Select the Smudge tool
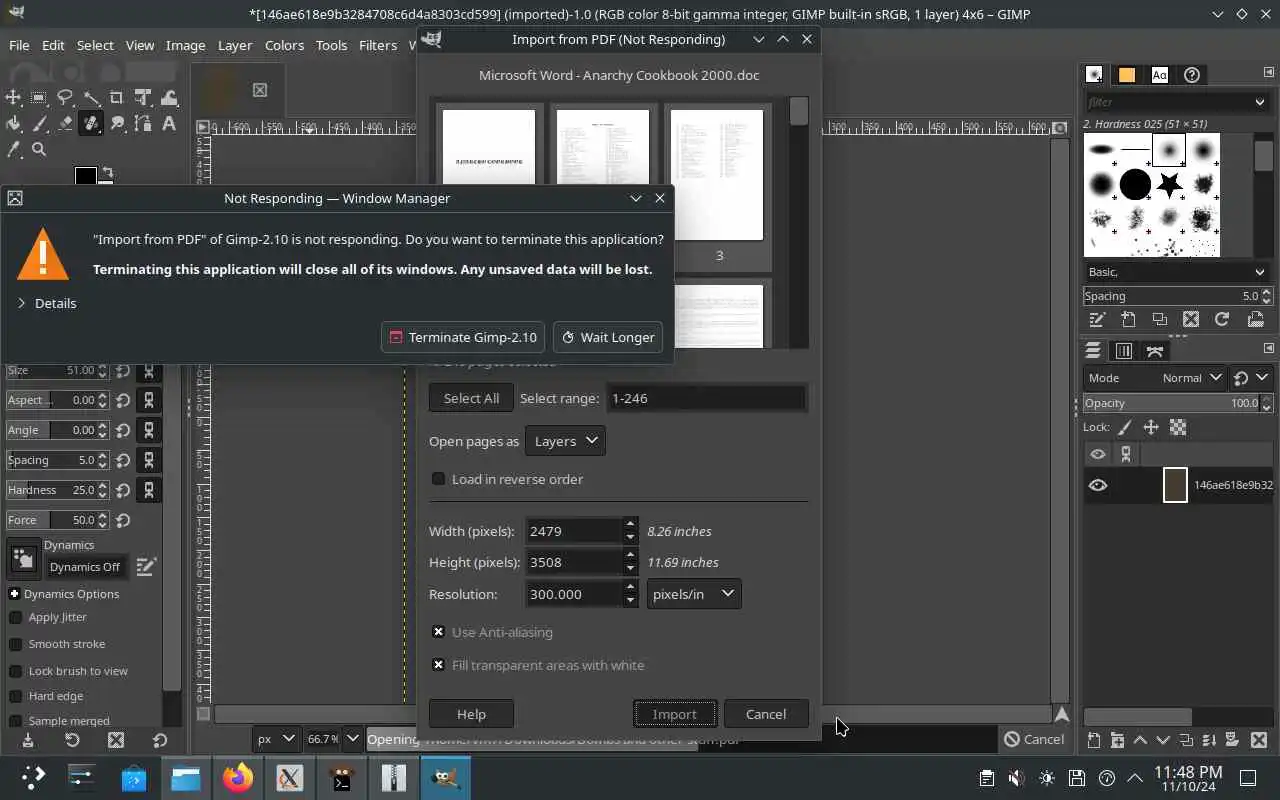 tap(117, 123)
